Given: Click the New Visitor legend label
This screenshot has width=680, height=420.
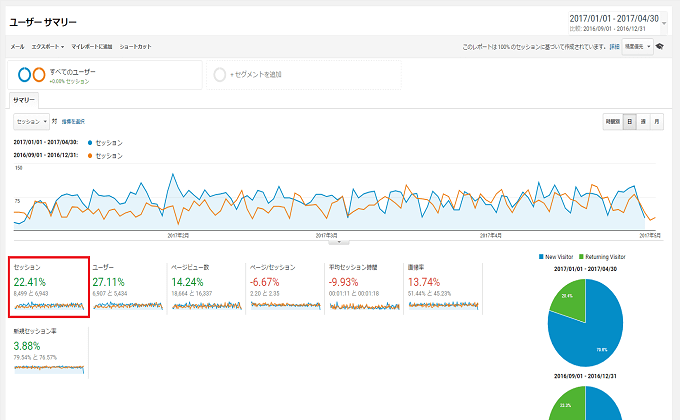Looking at the screenshot, I should pos(559,257).
